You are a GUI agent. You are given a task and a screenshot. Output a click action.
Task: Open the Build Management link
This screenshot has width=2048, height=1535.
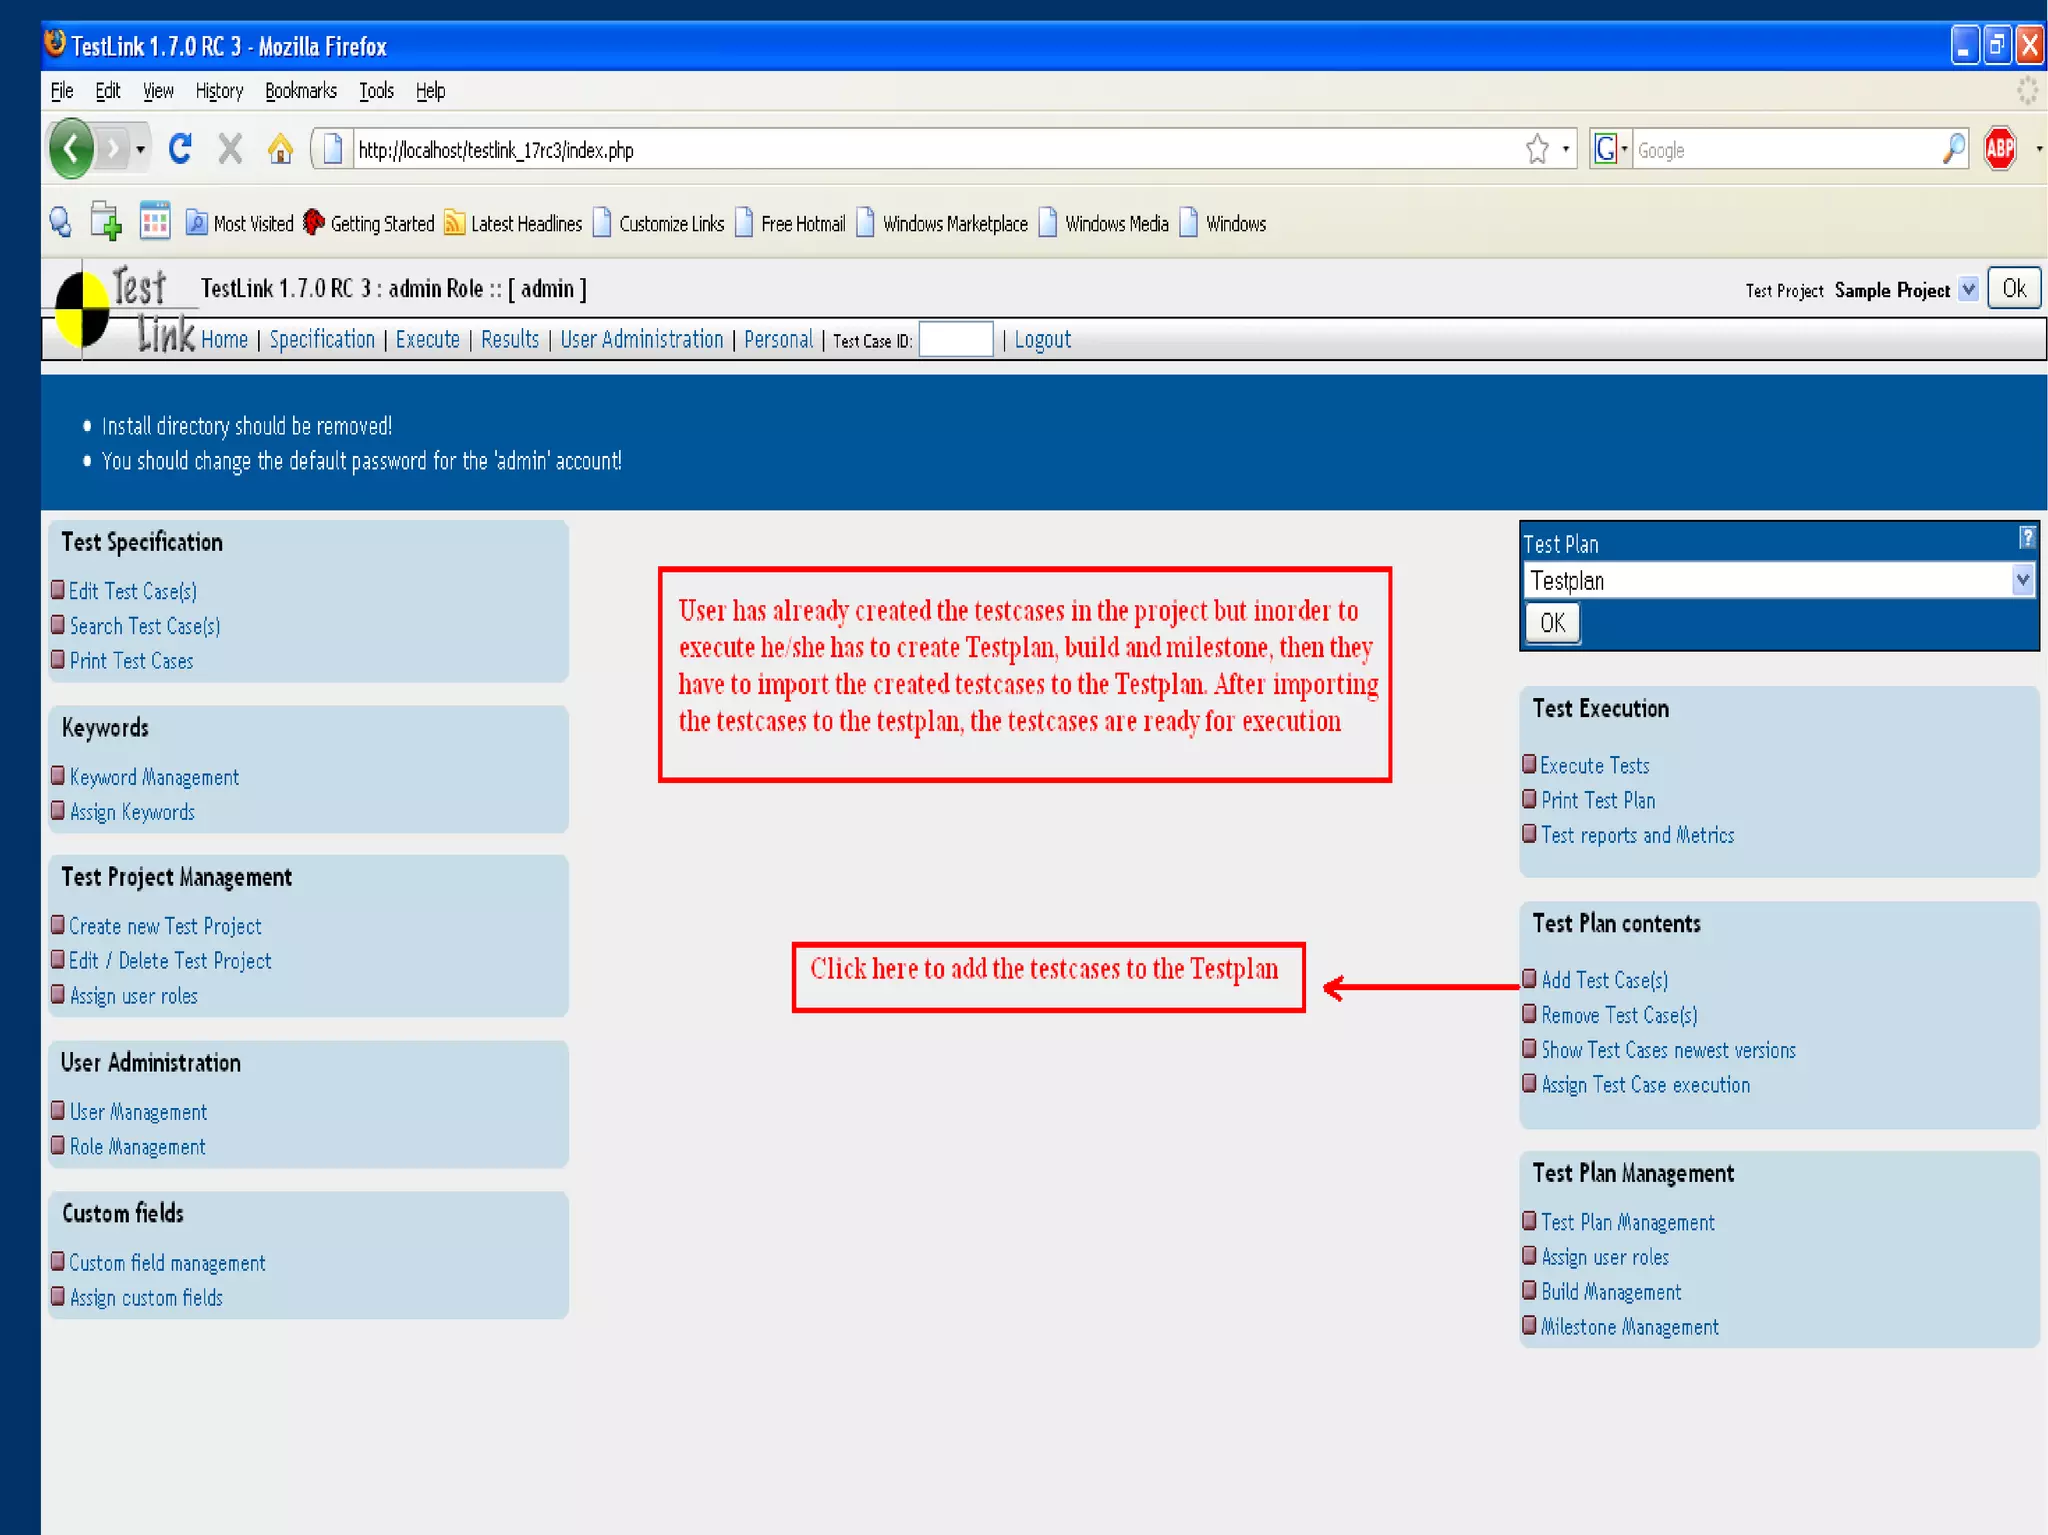1611,1292
